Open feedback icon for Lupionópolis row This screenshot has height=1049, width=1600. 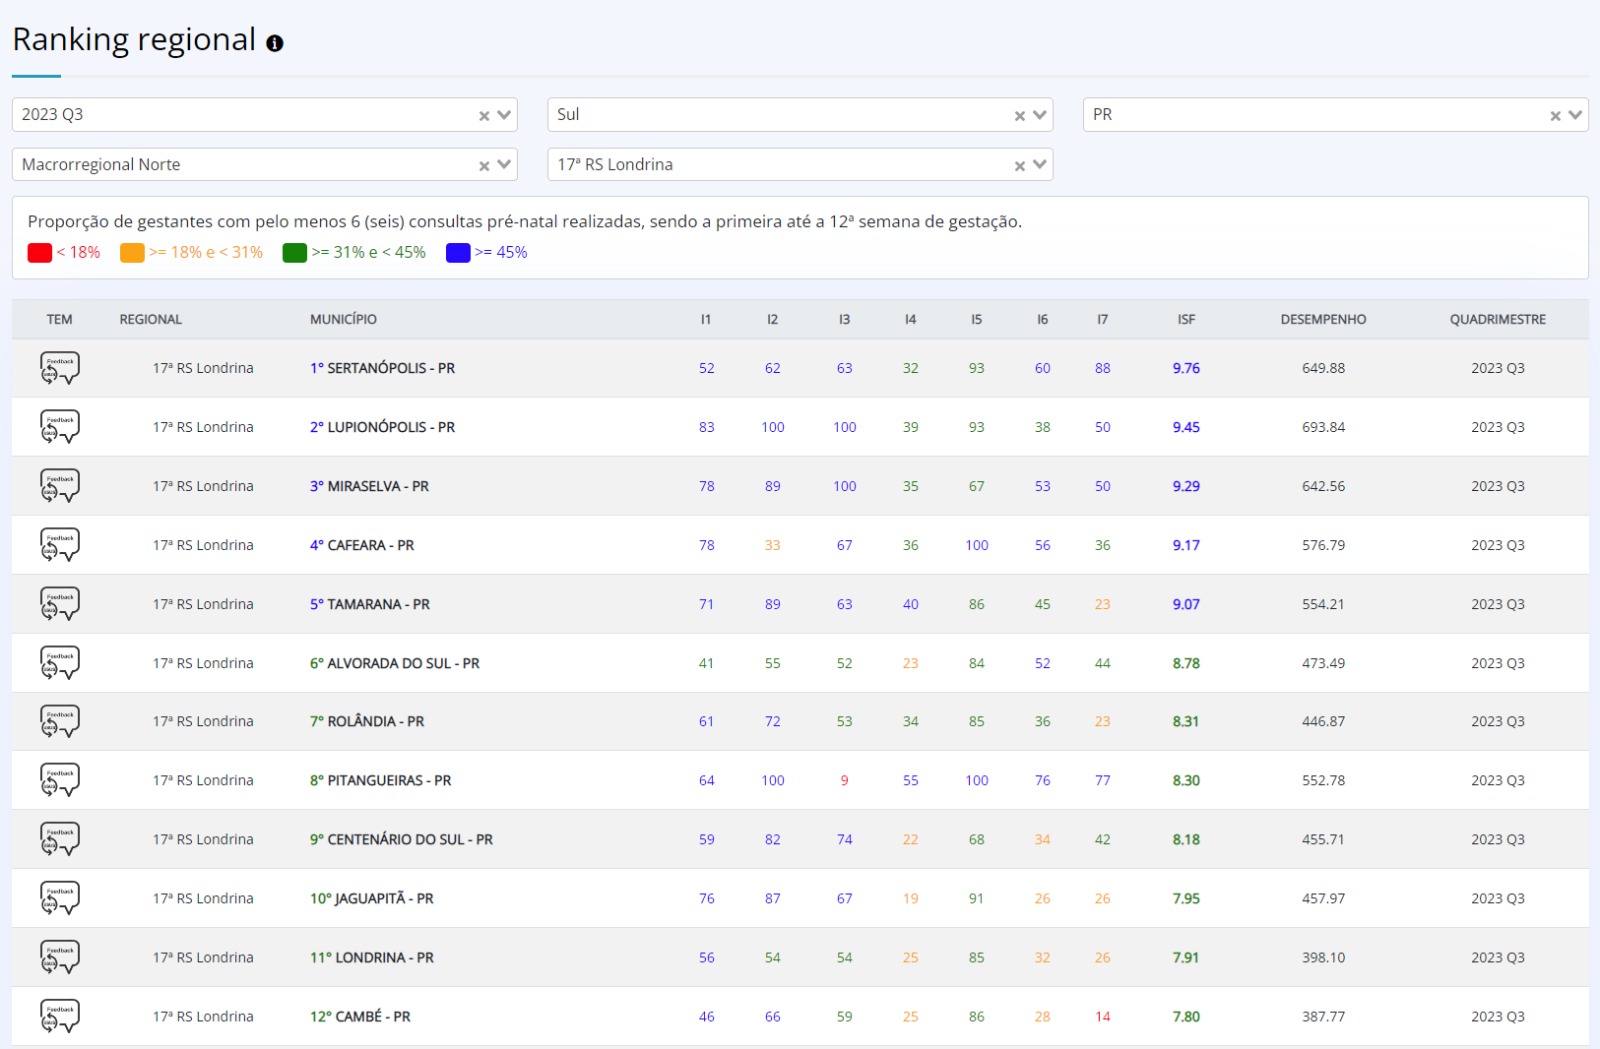[60, 427]
